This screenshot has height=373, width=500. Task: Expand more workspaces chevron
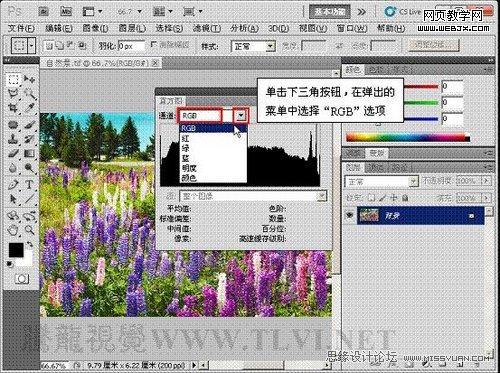[362, 12]
